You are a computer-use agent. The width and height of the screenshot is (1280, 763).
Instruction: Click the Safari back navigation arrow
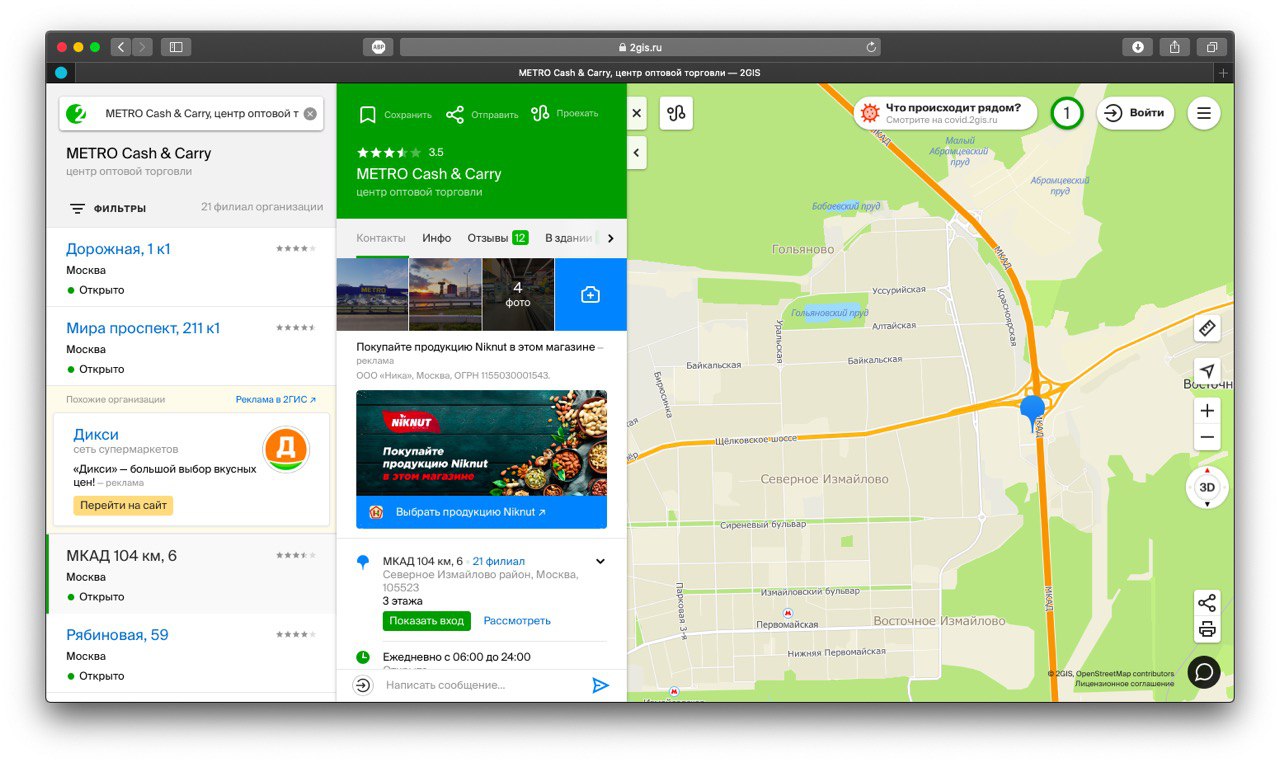[x=120, y=47]
